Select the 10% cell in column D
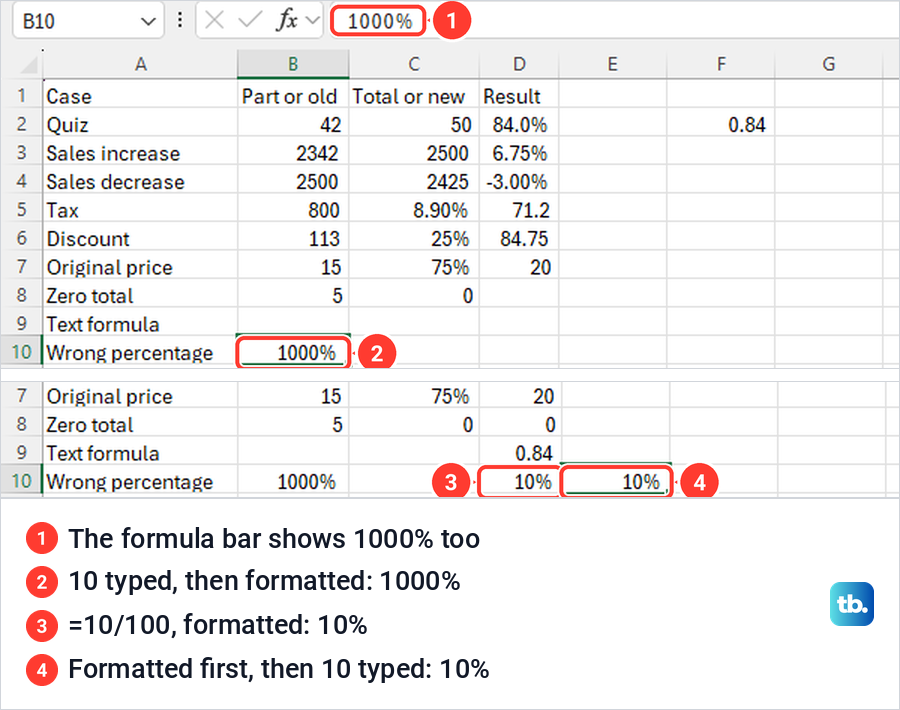 click(520, 482)
